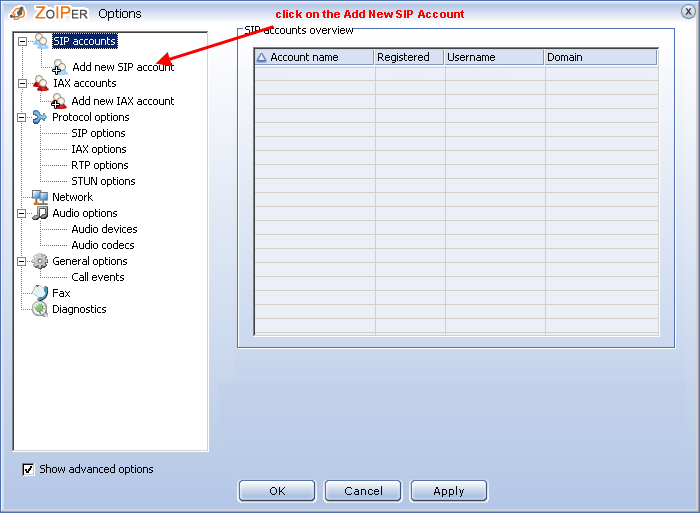Open IAX options page
This screenshot has height=513, width=700.
[99, 149]
